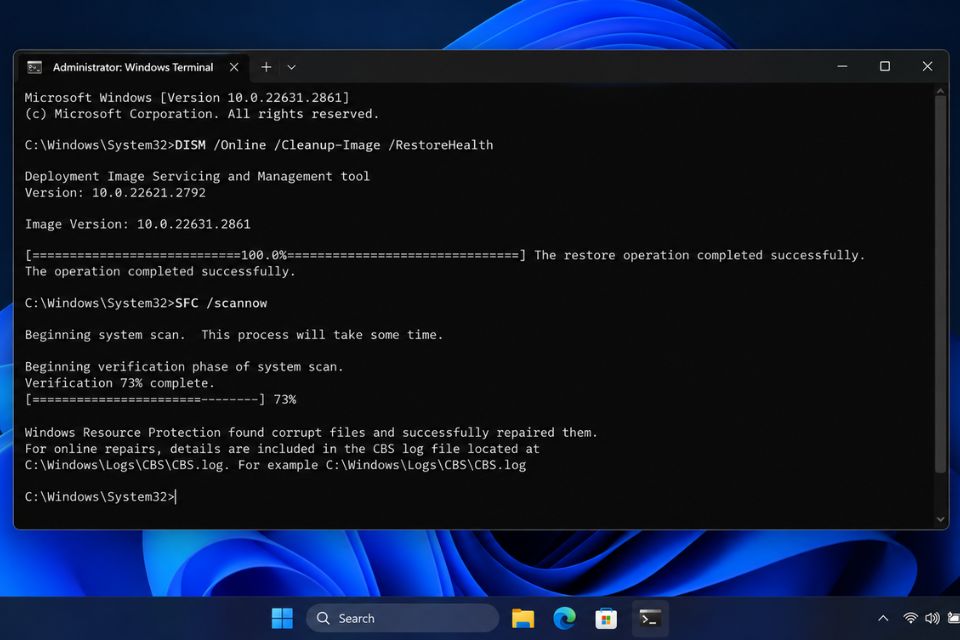Maximize the Windows Terminal window

click(885, 66)
